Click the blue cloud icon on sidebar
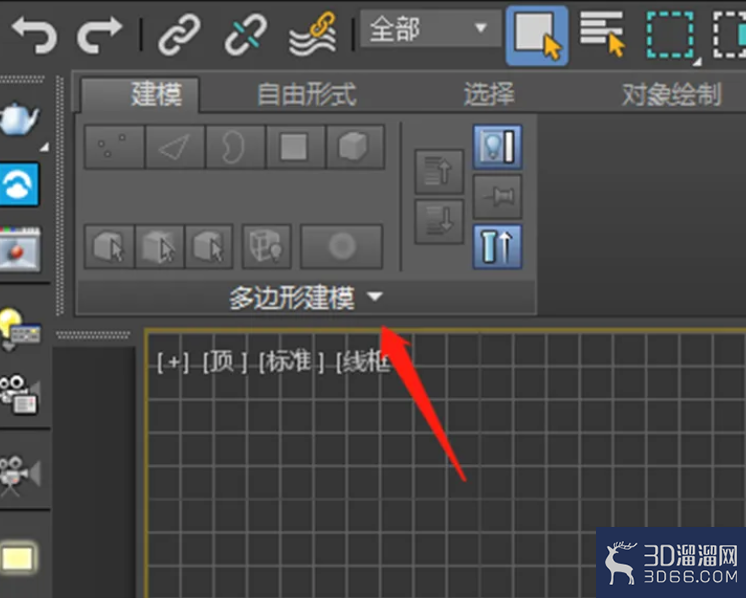This screenshot has width=746, height=598. [x=19, y=185]
